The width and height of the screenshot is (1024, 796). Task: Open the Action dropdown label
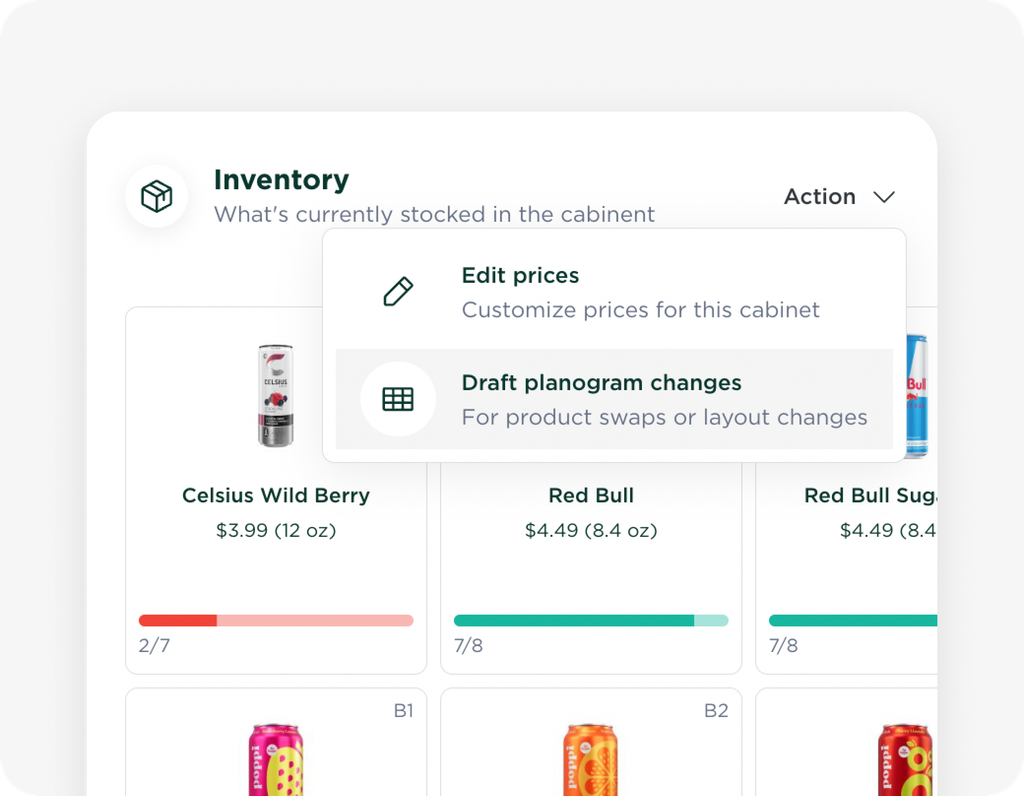tap(819, 197)
